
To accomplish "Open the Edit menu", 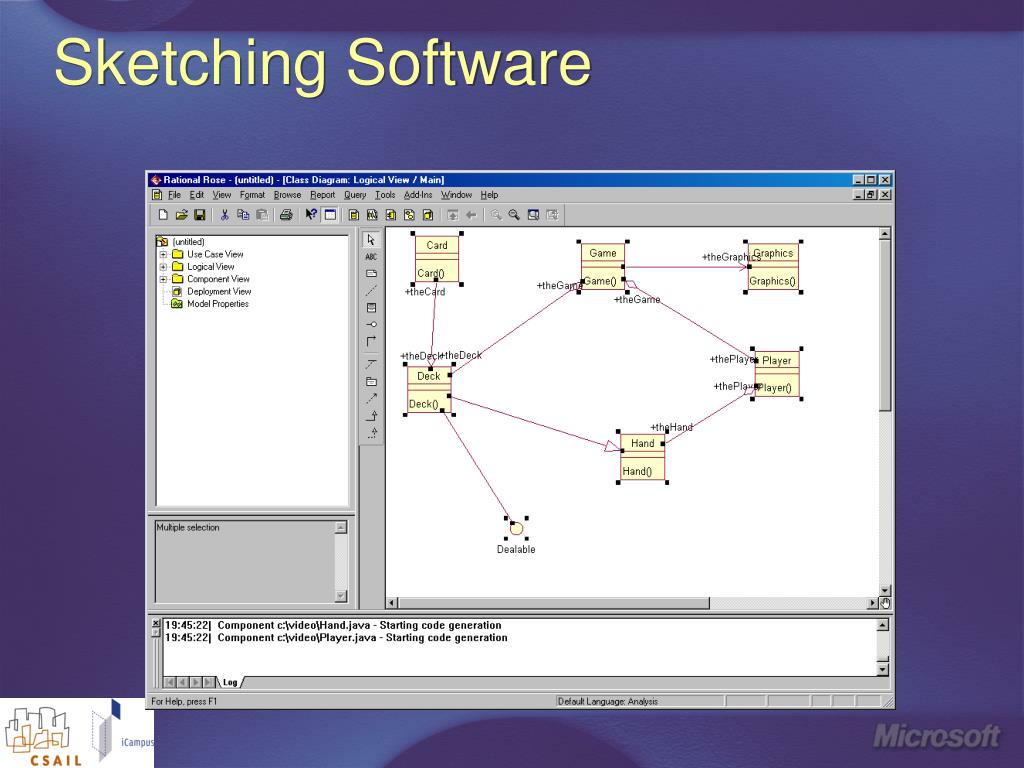I will [197, 195].
